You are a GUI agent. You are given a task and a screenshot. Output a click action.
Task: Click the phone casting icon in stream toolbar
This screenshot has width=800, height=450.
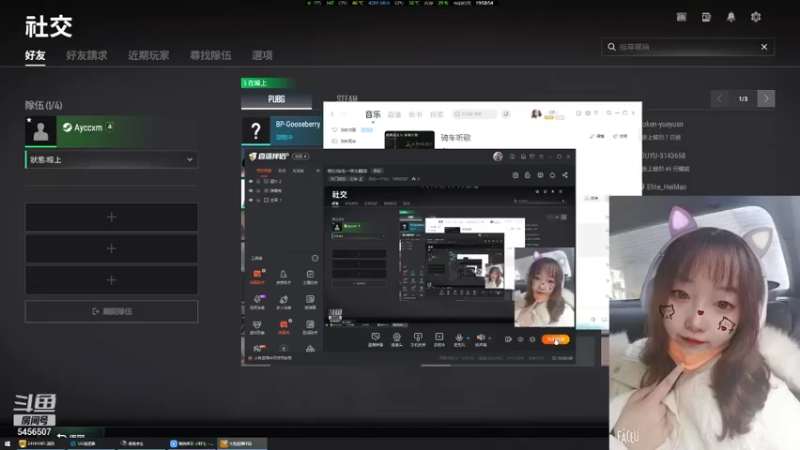(x=418, y=339)
